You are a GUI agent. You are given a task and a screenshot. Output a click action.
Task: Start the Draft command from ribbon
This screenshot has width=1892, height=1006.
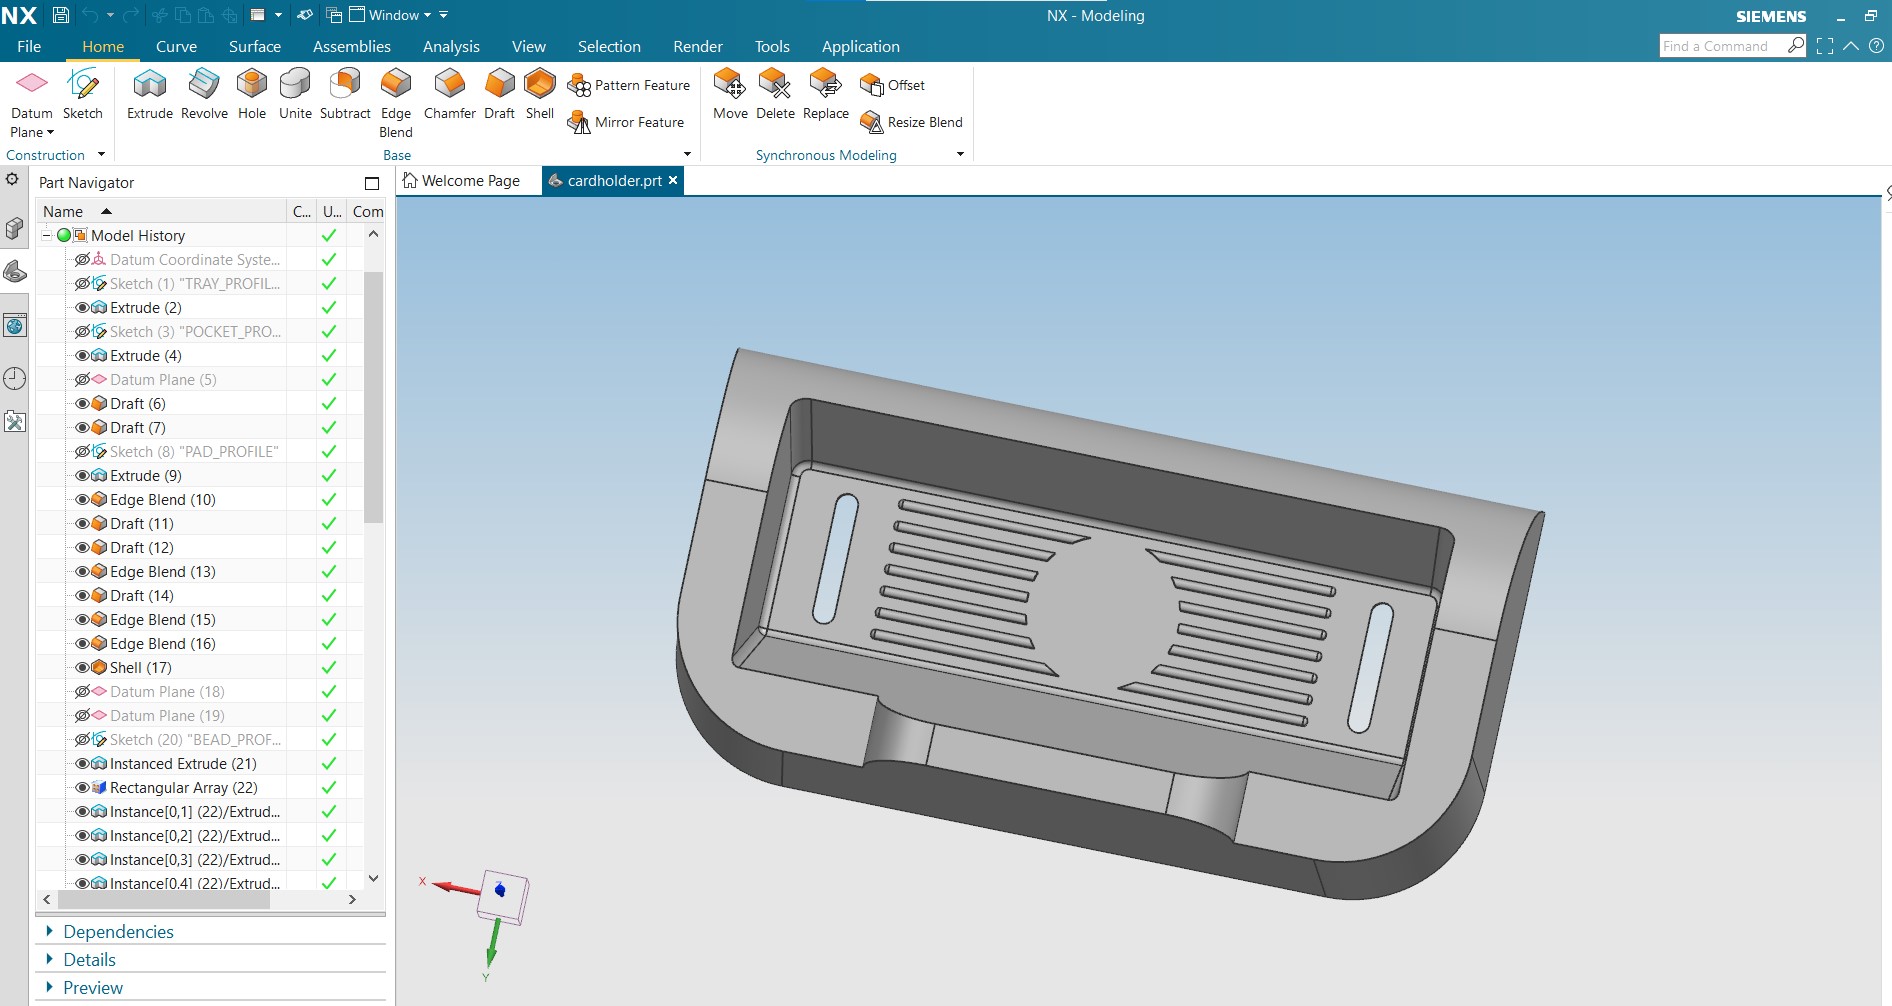499,94
